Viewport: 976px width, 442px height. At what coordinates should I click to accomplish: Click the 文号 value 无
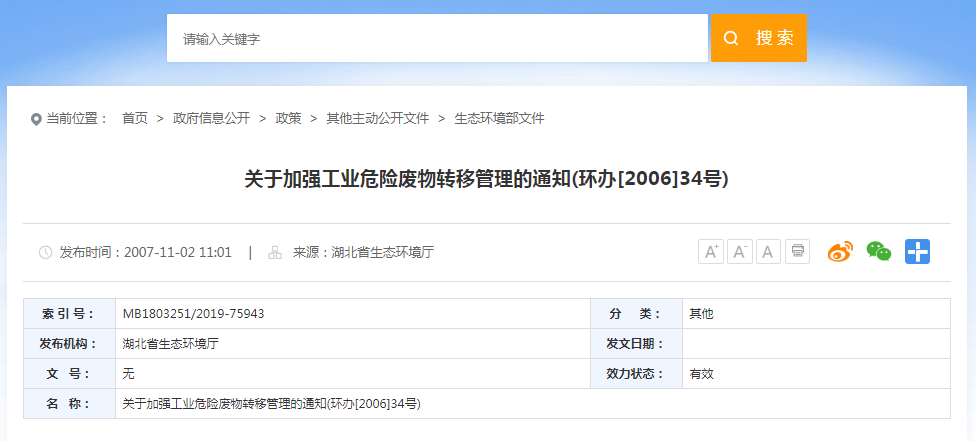pyautogui.click(x=129, y=374)
